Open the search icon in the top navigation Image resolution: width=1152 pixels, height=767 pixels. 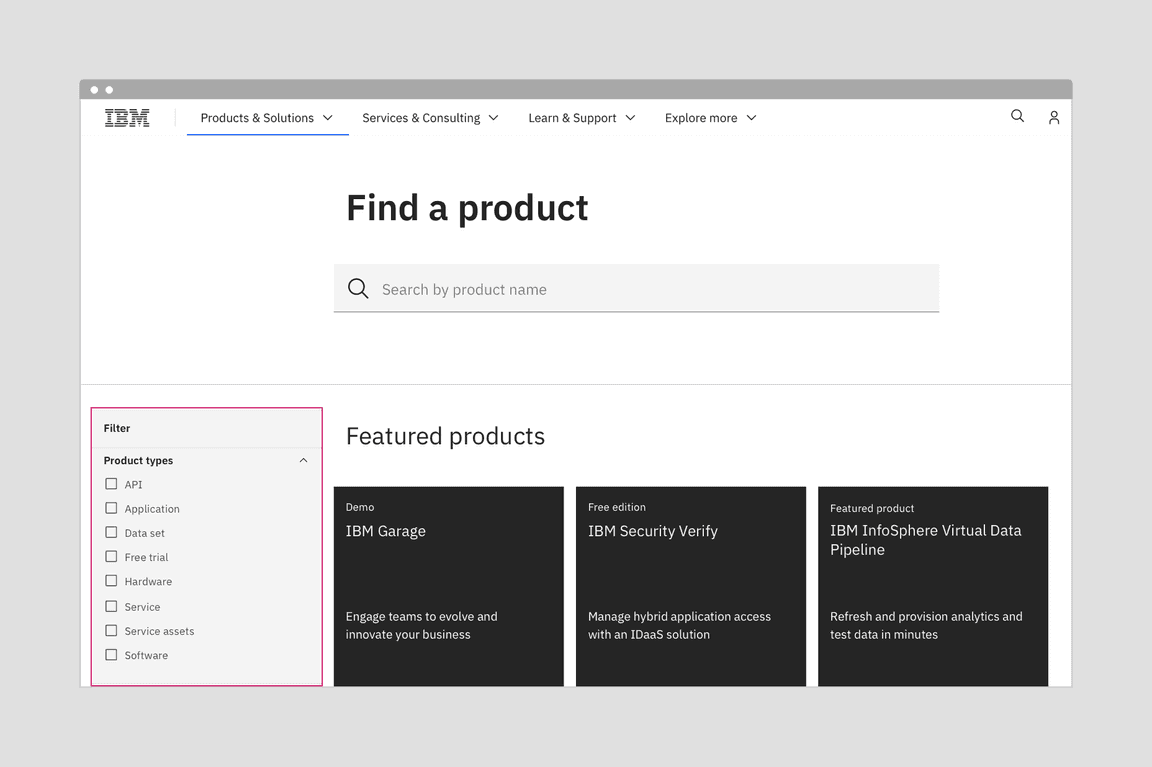[x=1017, y=117]
